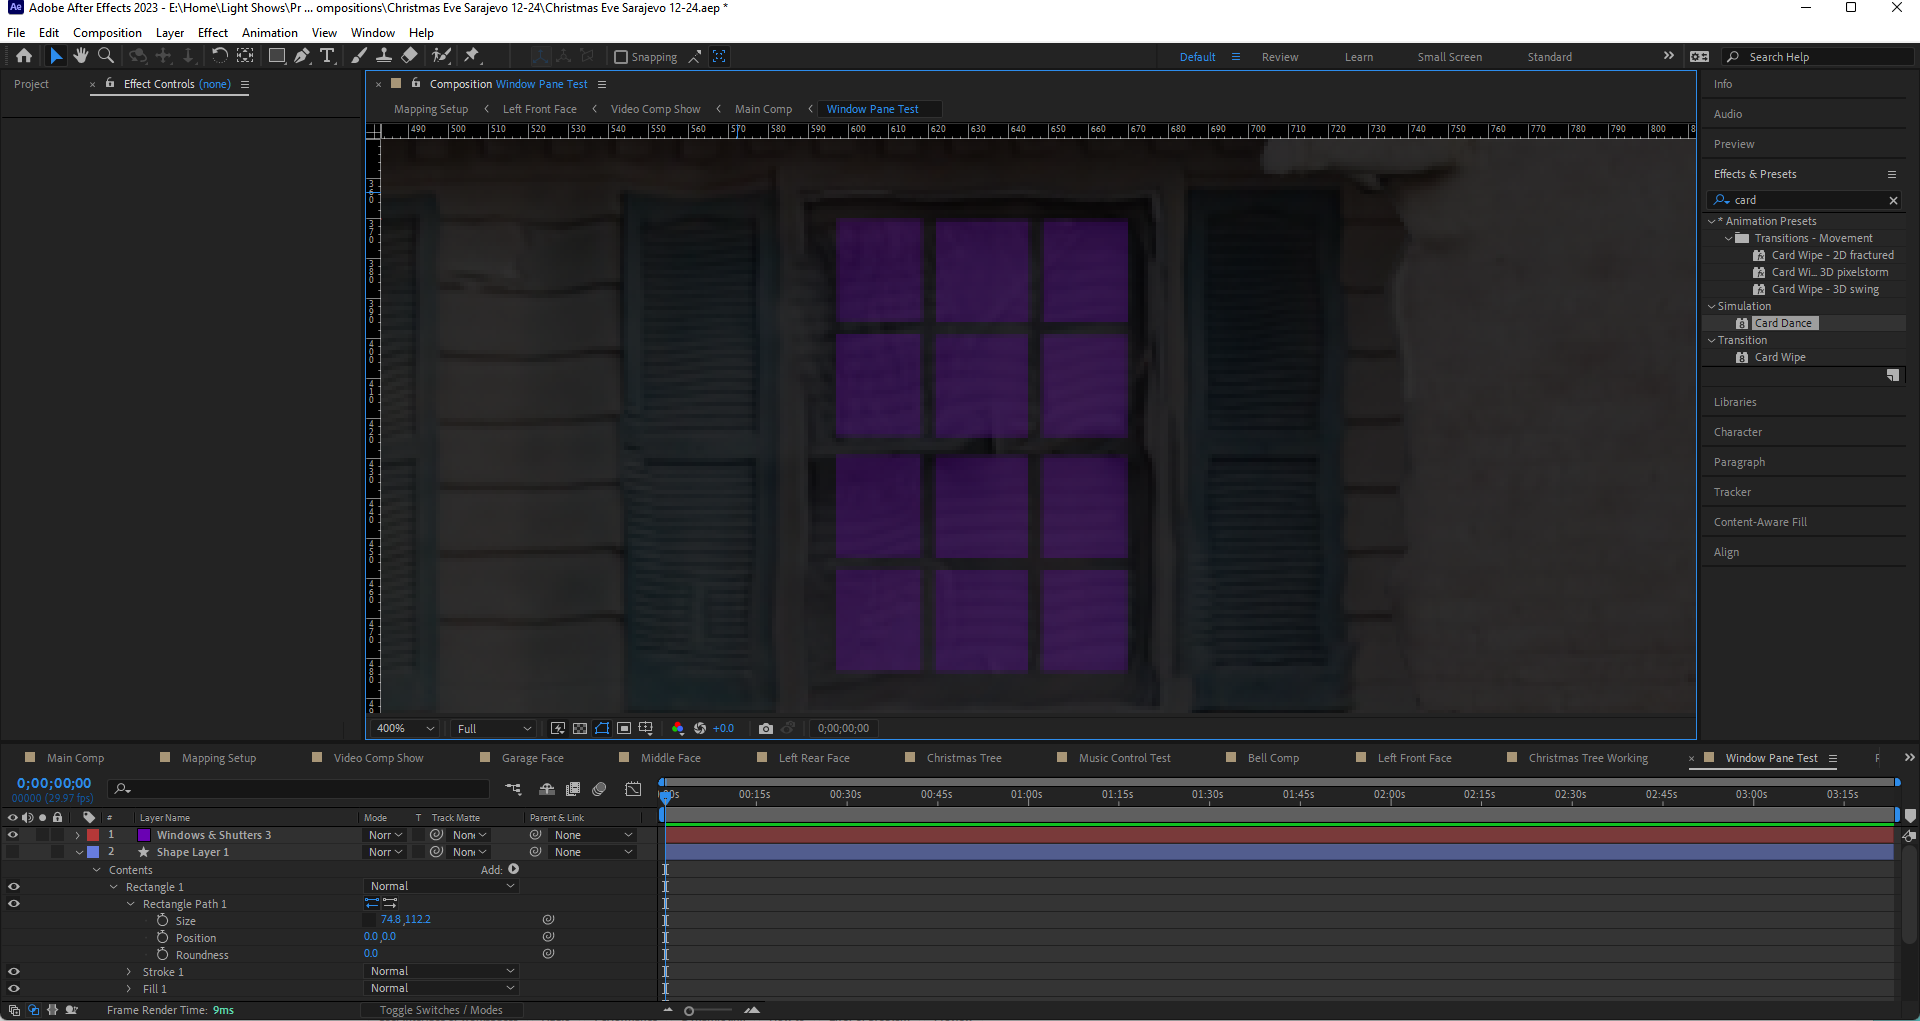Expand the Stroke 1 properties

click(x=128, y=971)
